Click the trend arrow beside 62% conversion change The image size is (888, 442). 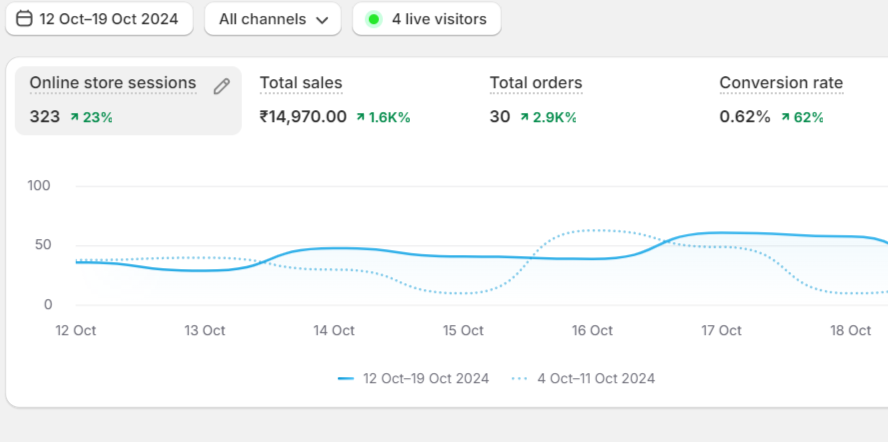pyautogui.click(x=785, y=118)
